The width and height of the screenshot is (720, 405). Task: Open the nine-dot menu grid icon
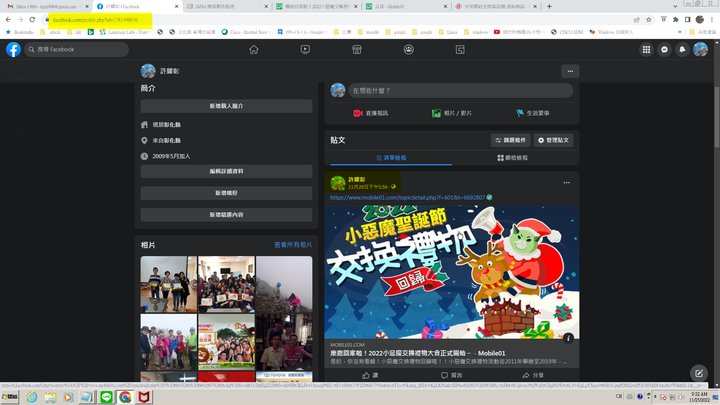tap(646, 50)
